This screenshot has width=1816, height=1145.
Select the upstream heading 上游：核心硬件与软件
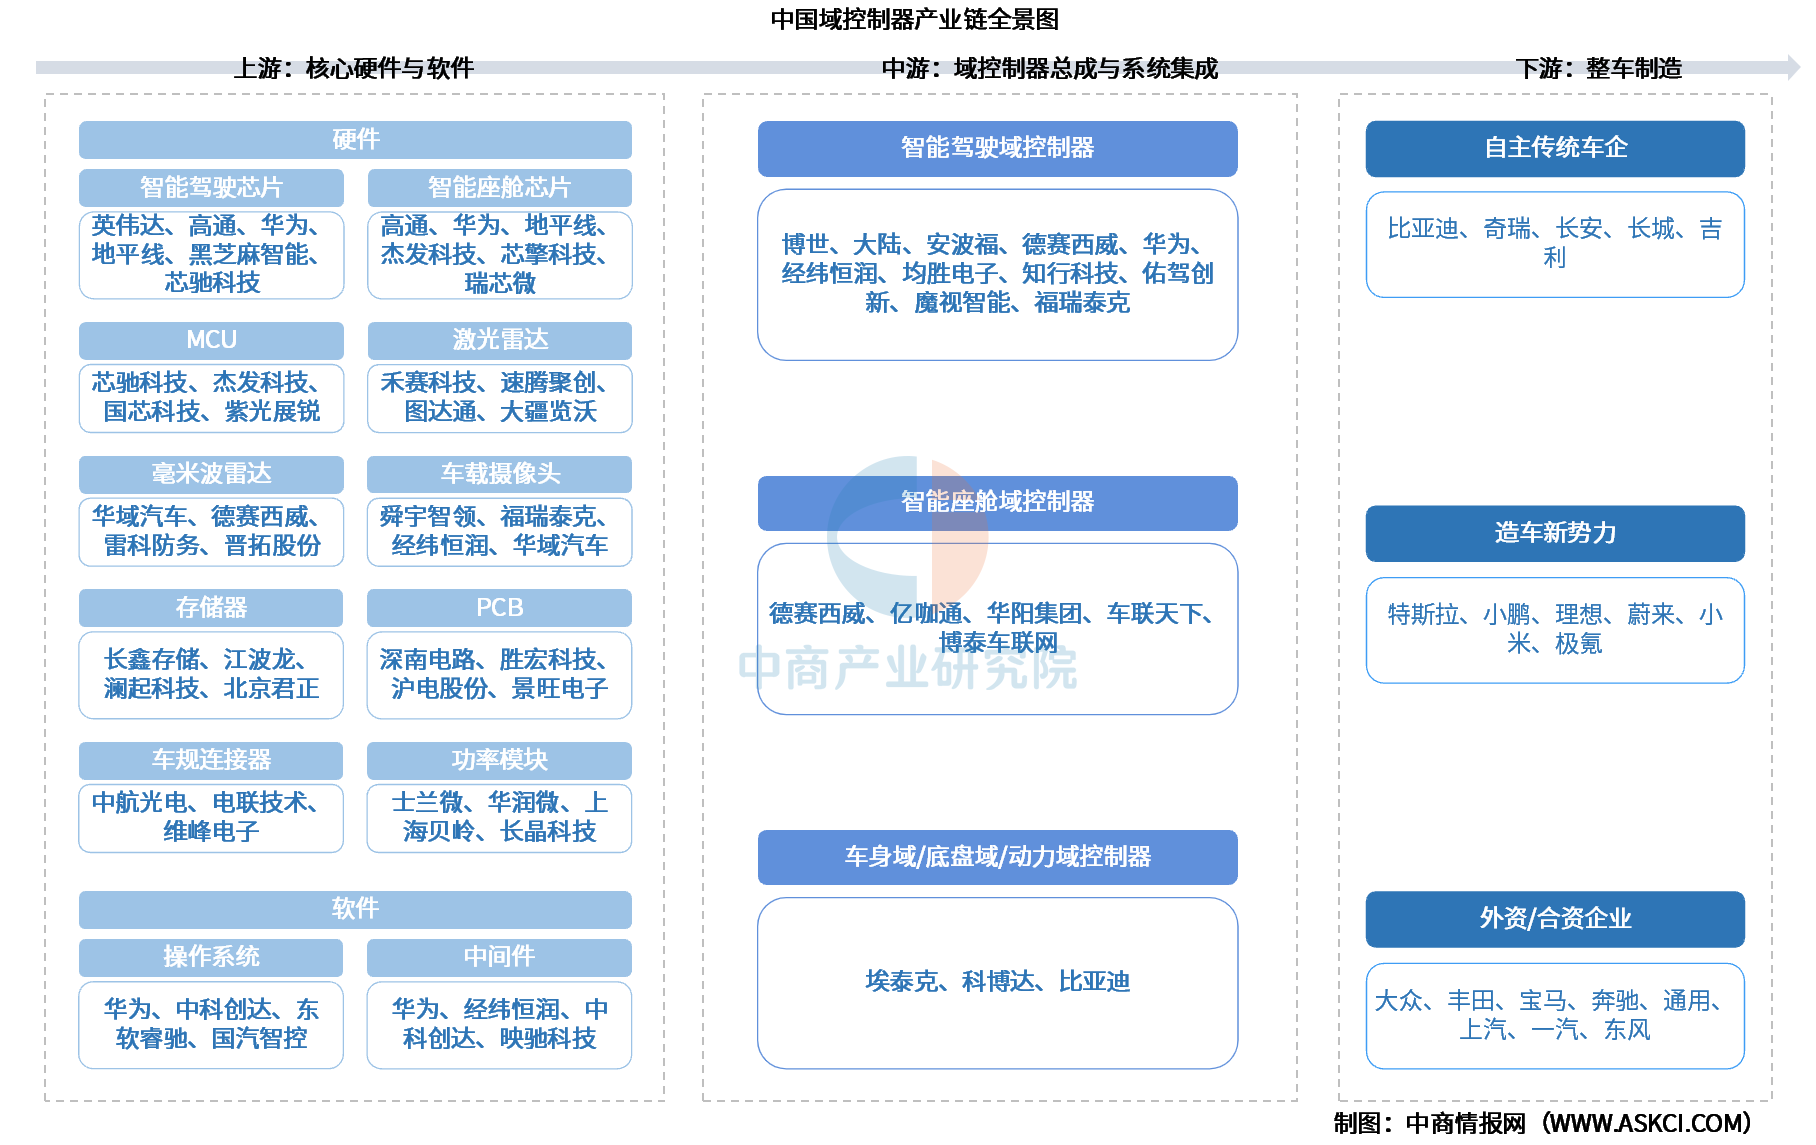click(354, 68)
